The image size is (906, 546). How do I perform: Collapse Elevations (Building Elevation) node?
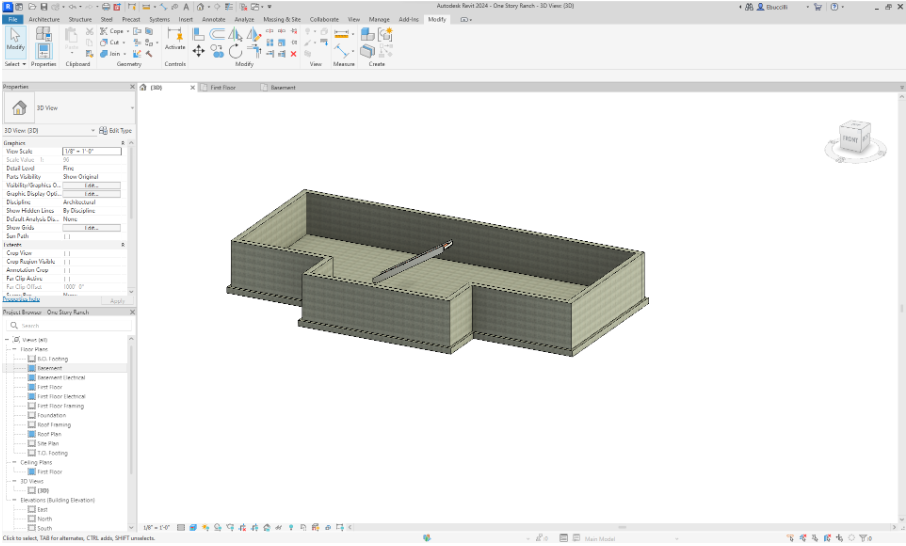14,500
